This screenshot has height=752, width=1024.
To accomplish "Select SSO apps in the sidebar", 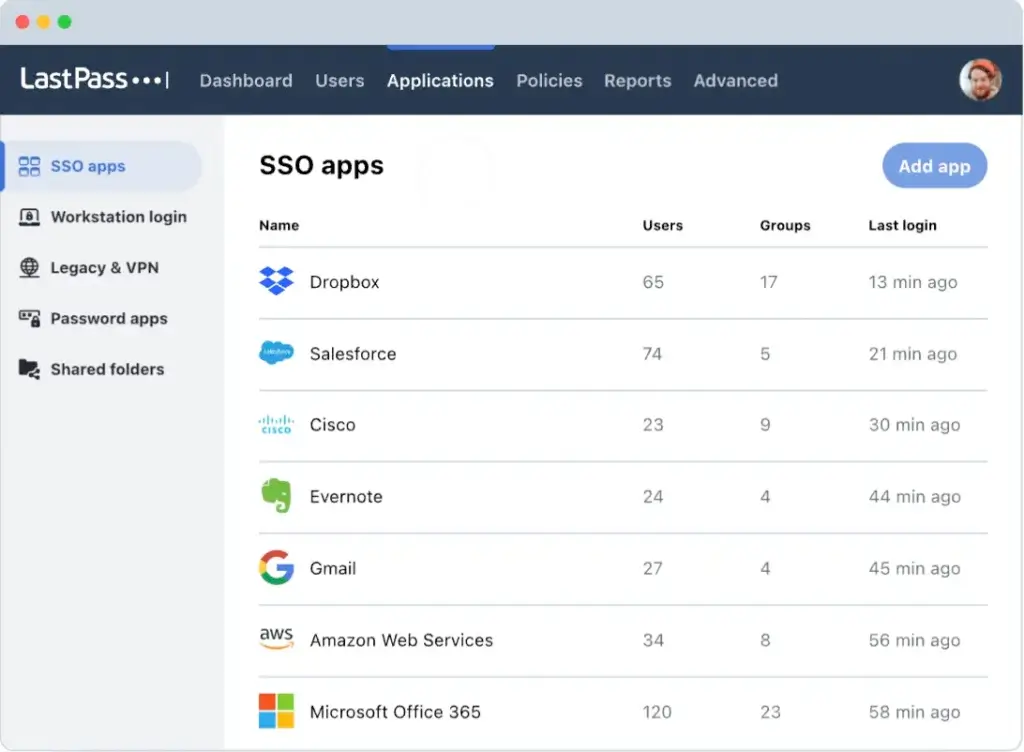I will 102,166.
